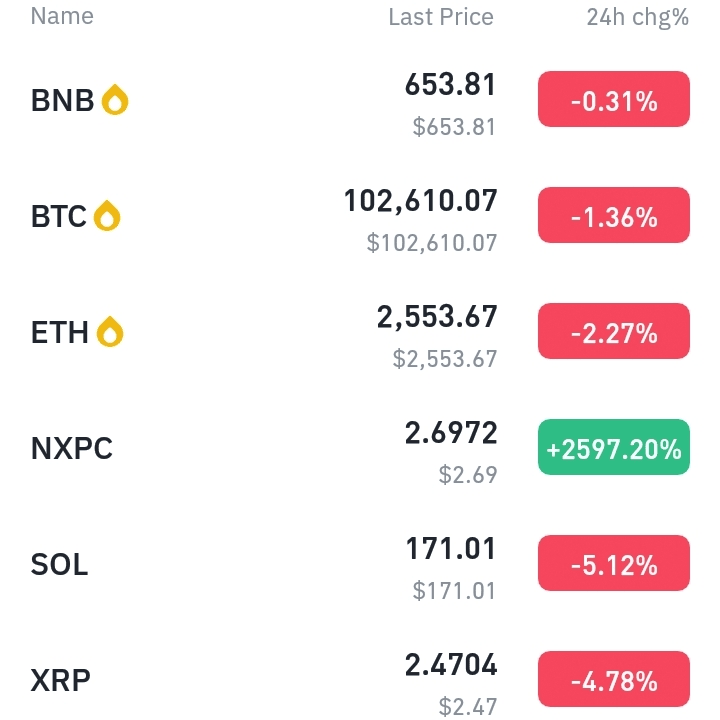Screen dimensions: 720x720
Task: Toggle BNB -0.31% change badge
Action: (x=614, y=99)
